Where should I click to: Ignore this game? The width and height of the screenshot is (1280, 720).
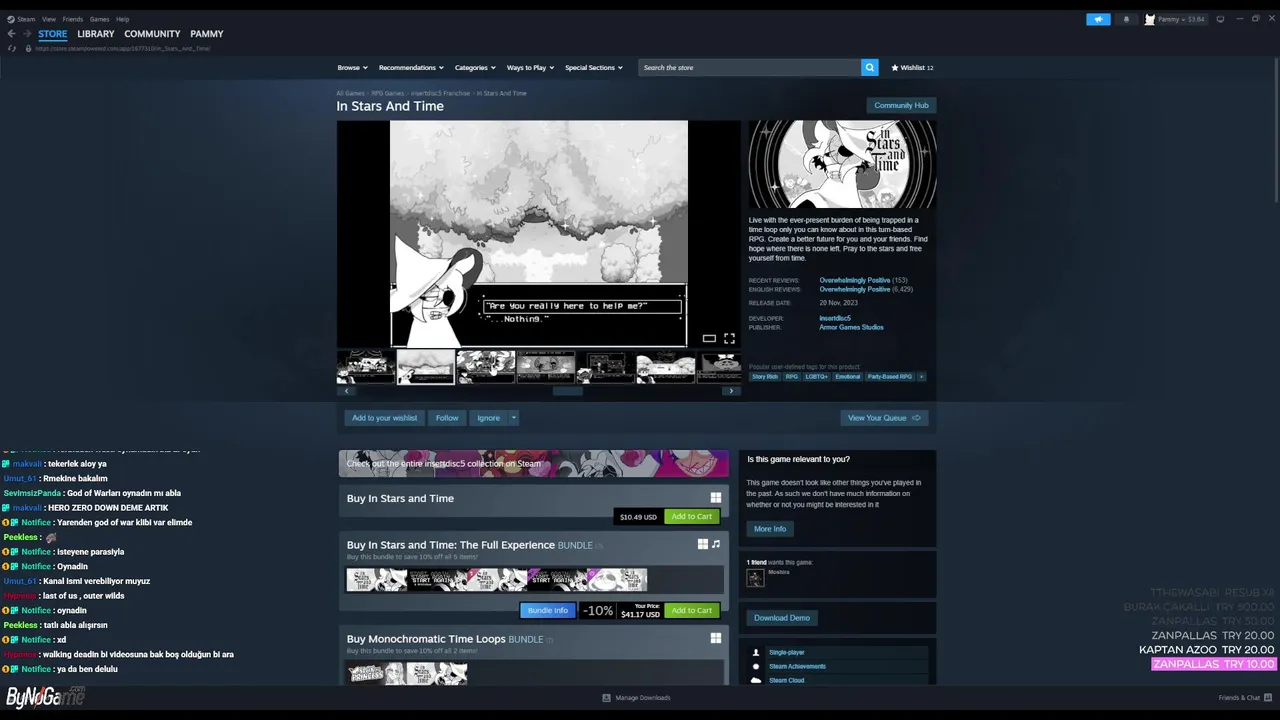pos(488,418)
